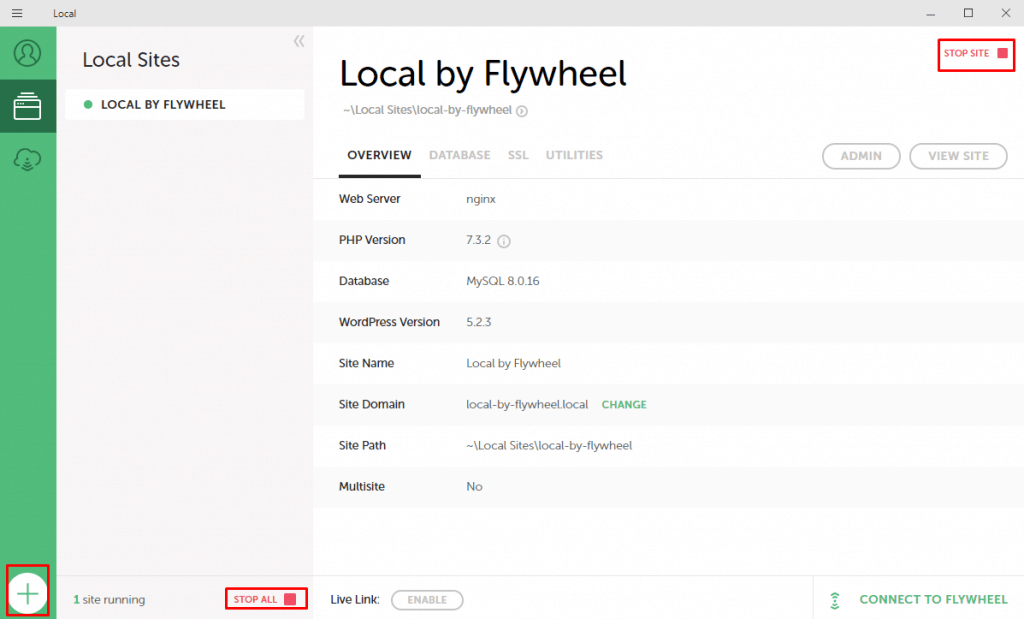Click Connect to Flywheel link

(x=933, y=599)
